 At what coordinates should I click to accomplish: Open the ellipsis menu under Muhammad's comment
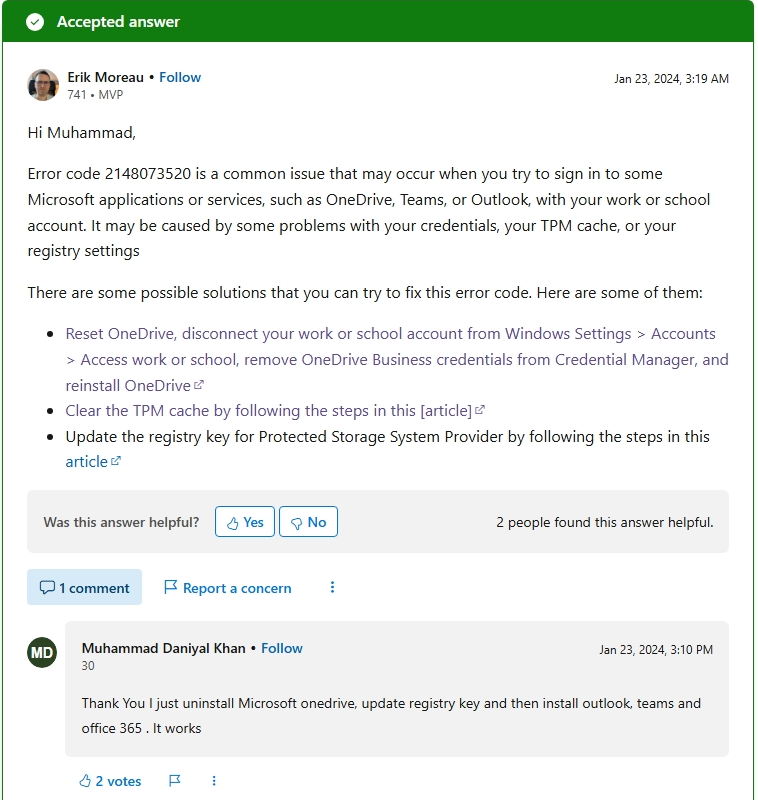click(213, 781)
